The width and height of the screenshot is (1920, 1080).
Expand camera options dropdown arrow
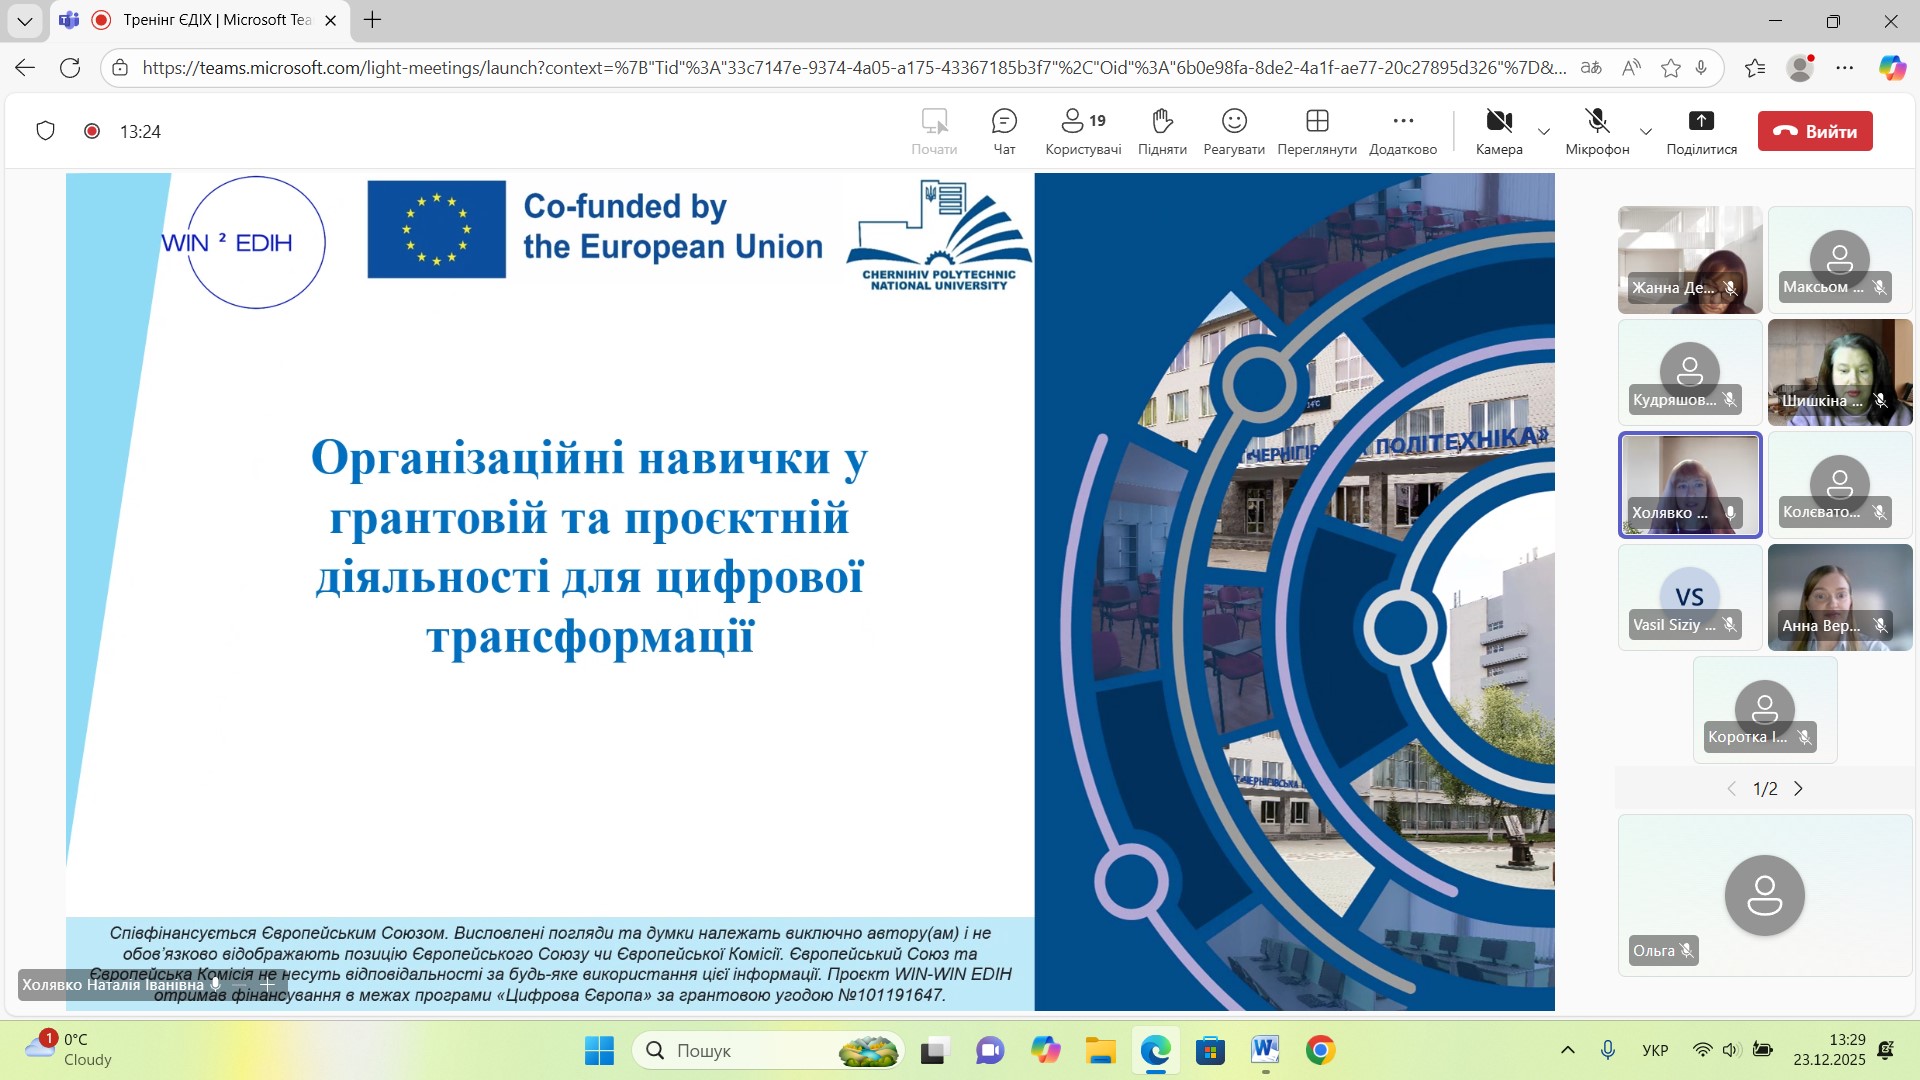click(x=1544, y=132)
